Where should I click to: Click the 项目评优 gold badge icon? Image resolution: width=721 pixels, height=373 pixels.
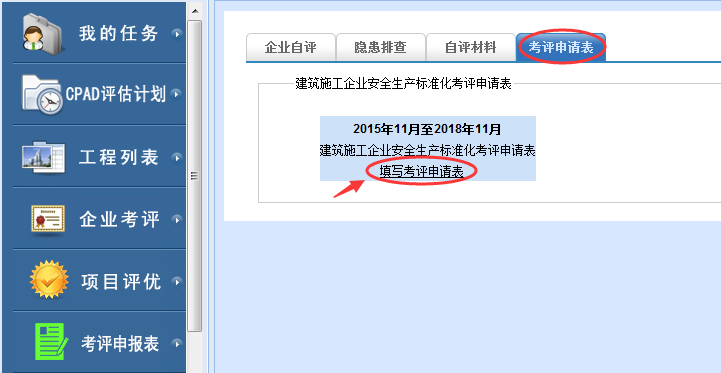(x=49, y=280)
